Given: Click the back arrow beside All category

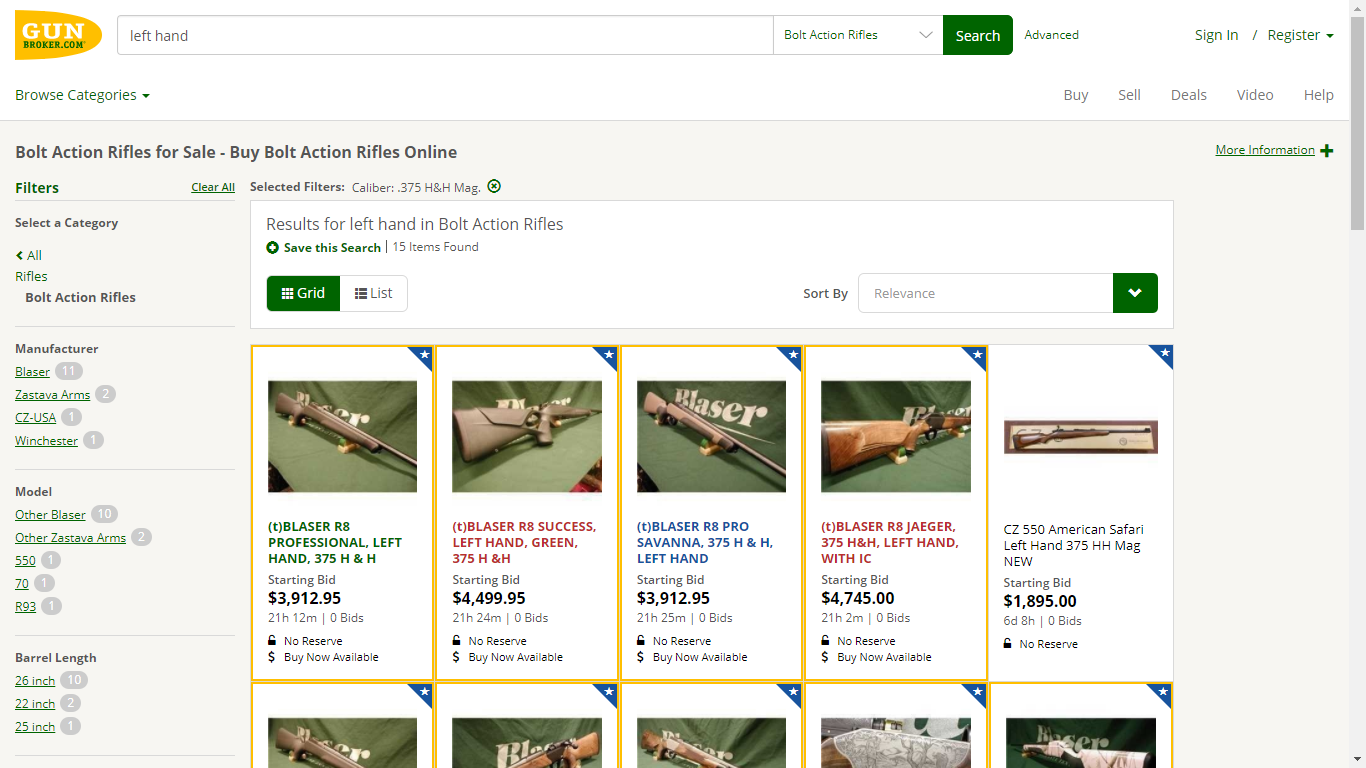Looking at the screenshot, I should click(x=19, y=255).
